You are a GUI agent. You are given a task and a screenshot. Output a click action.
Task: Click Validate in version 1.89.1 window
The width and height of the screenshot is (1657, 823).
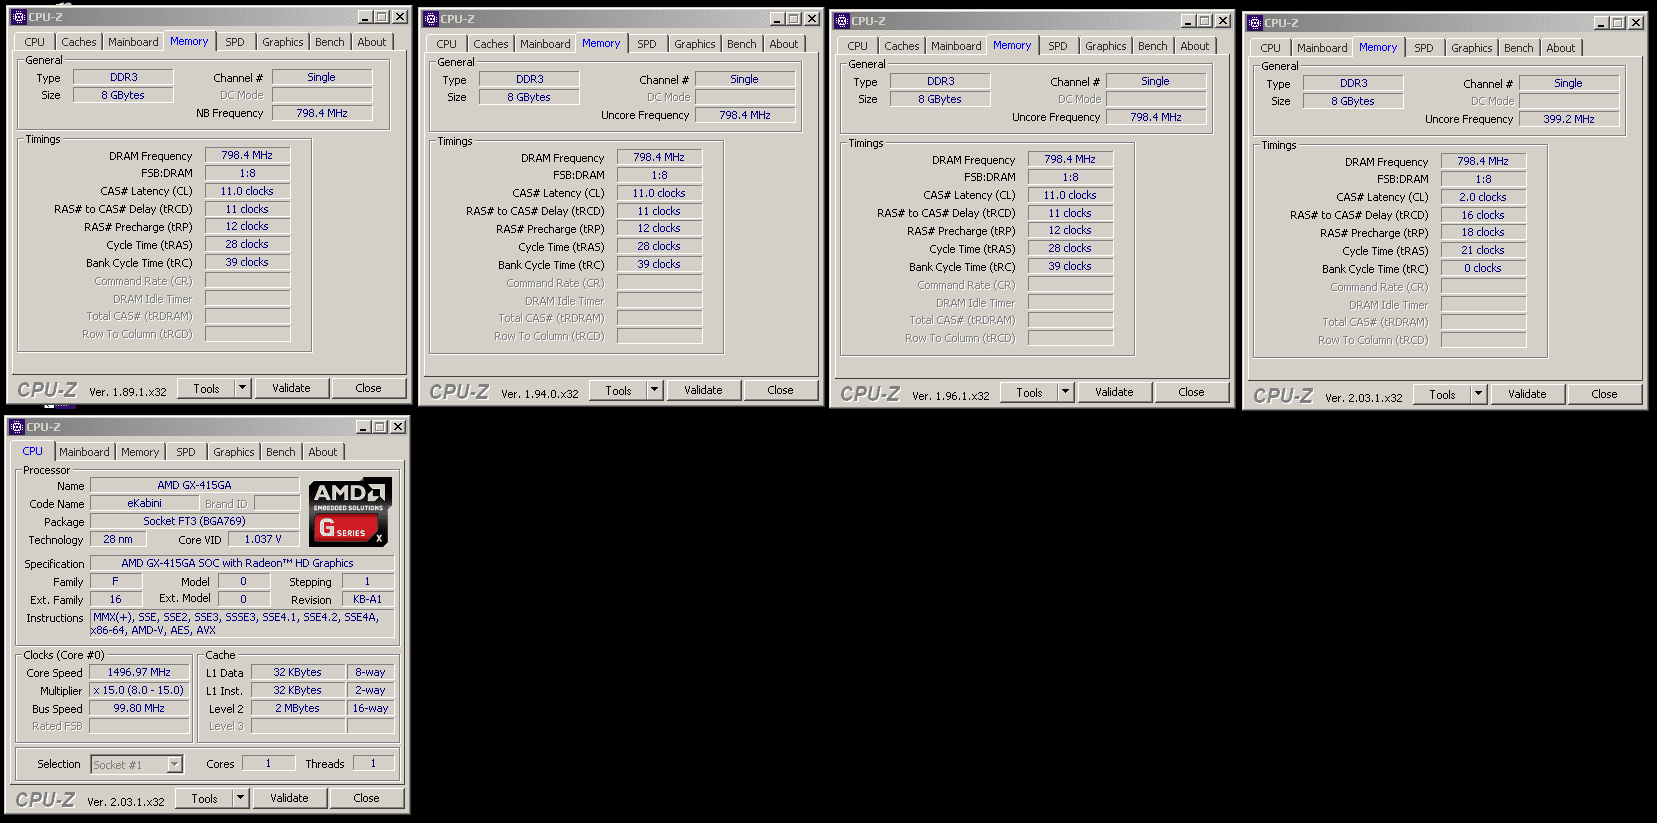pos(291,388)
